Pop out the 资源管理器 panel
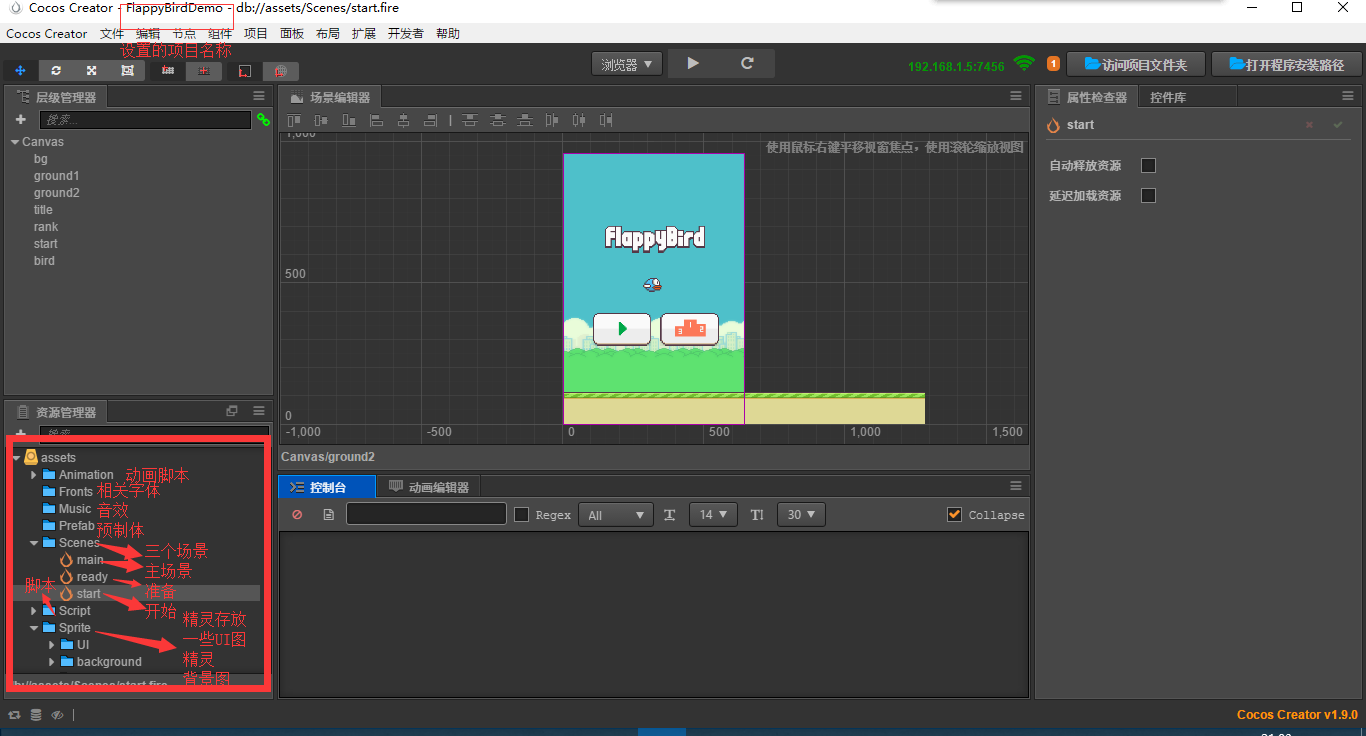 coord(232,410)
